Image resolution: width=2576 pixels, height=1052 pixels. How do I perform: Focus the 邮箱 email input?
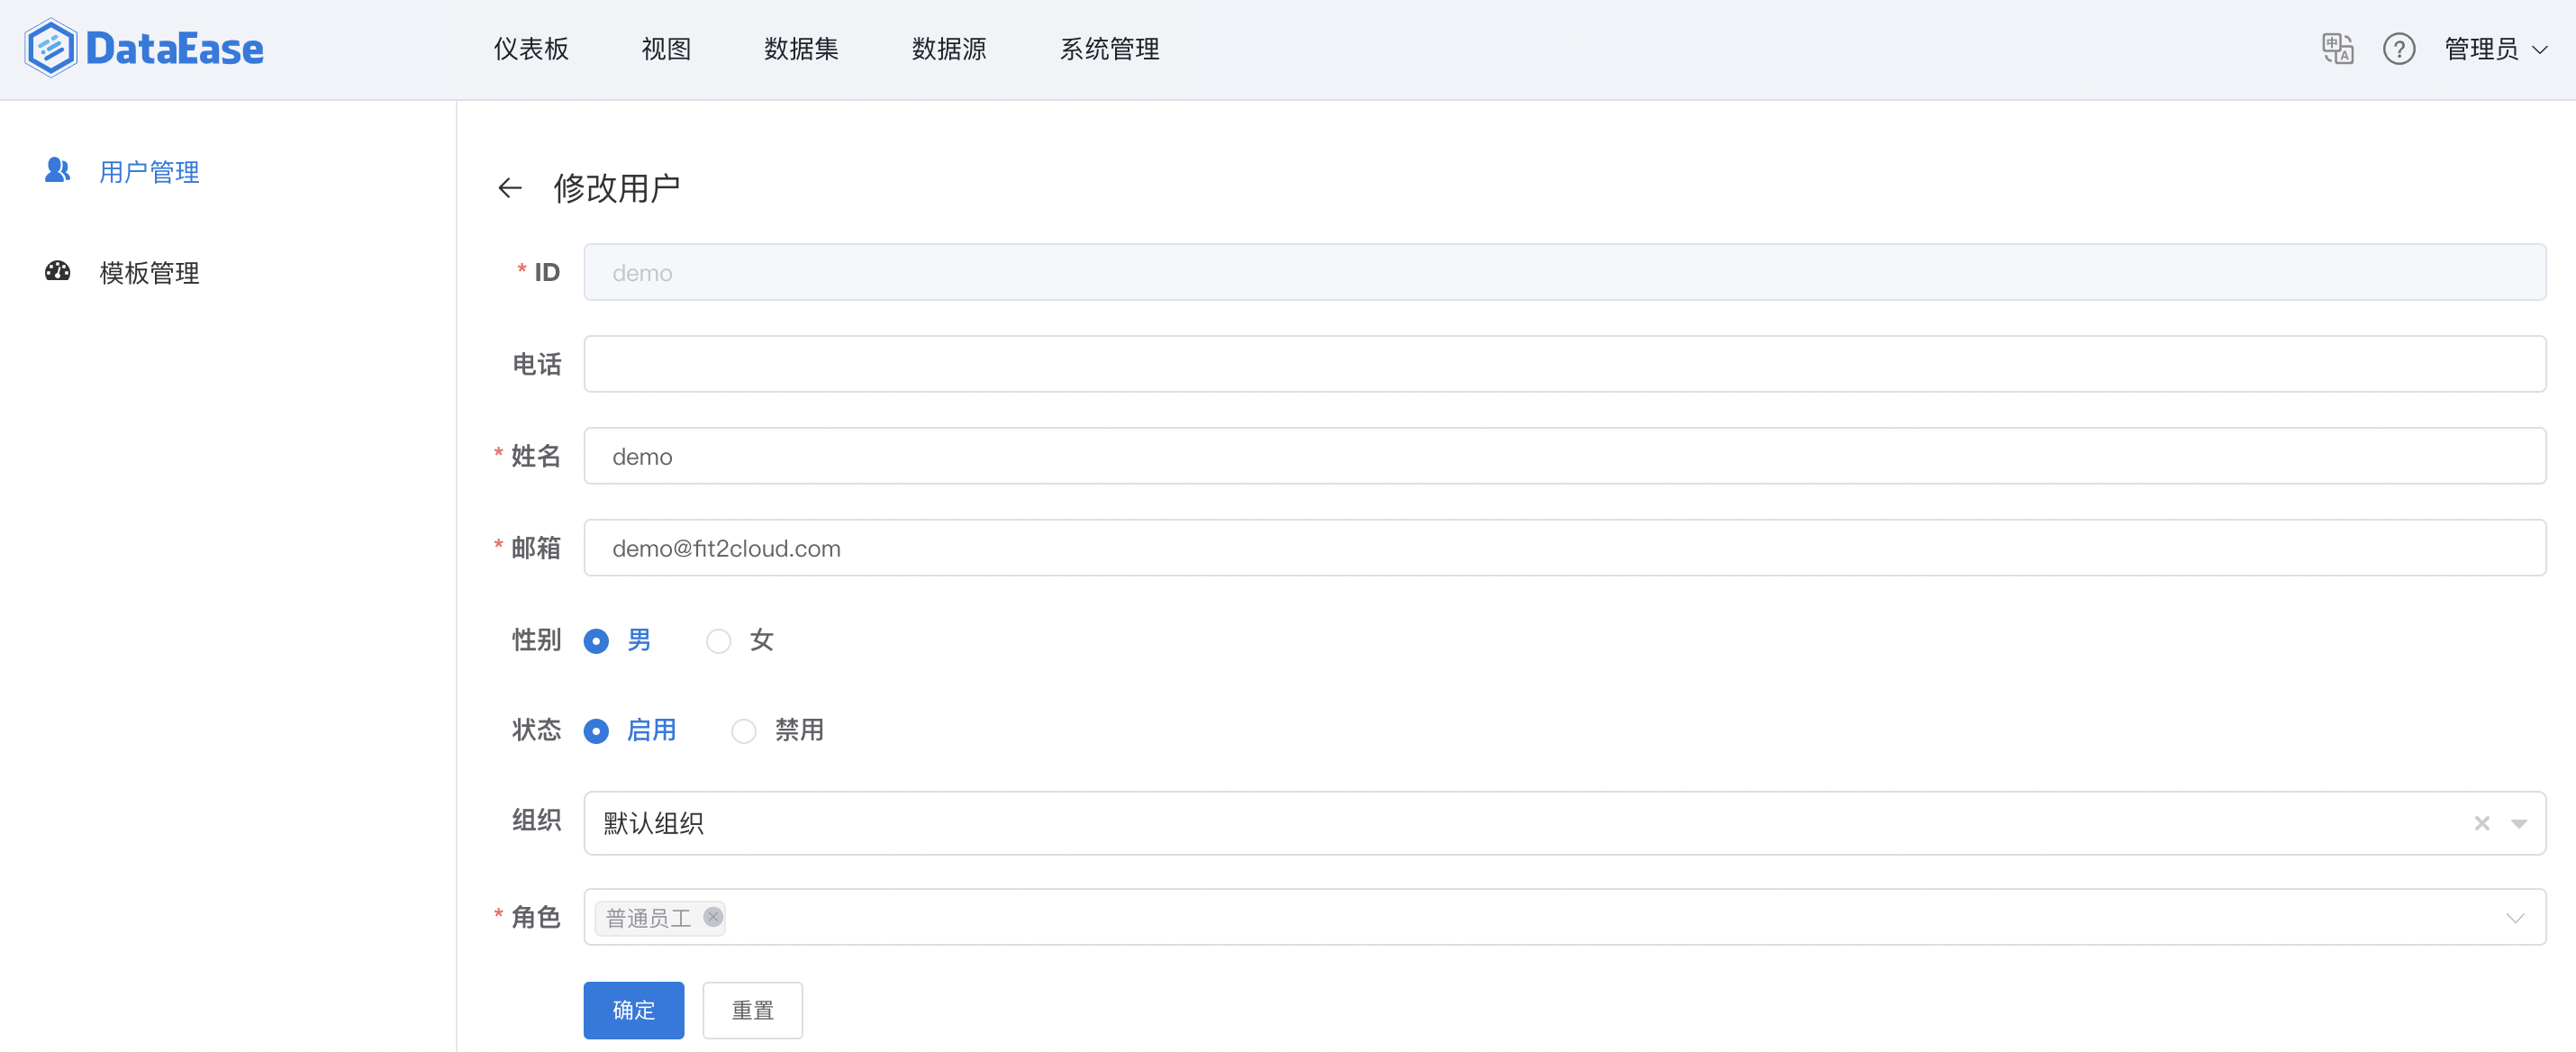(x=1565, y=548)
